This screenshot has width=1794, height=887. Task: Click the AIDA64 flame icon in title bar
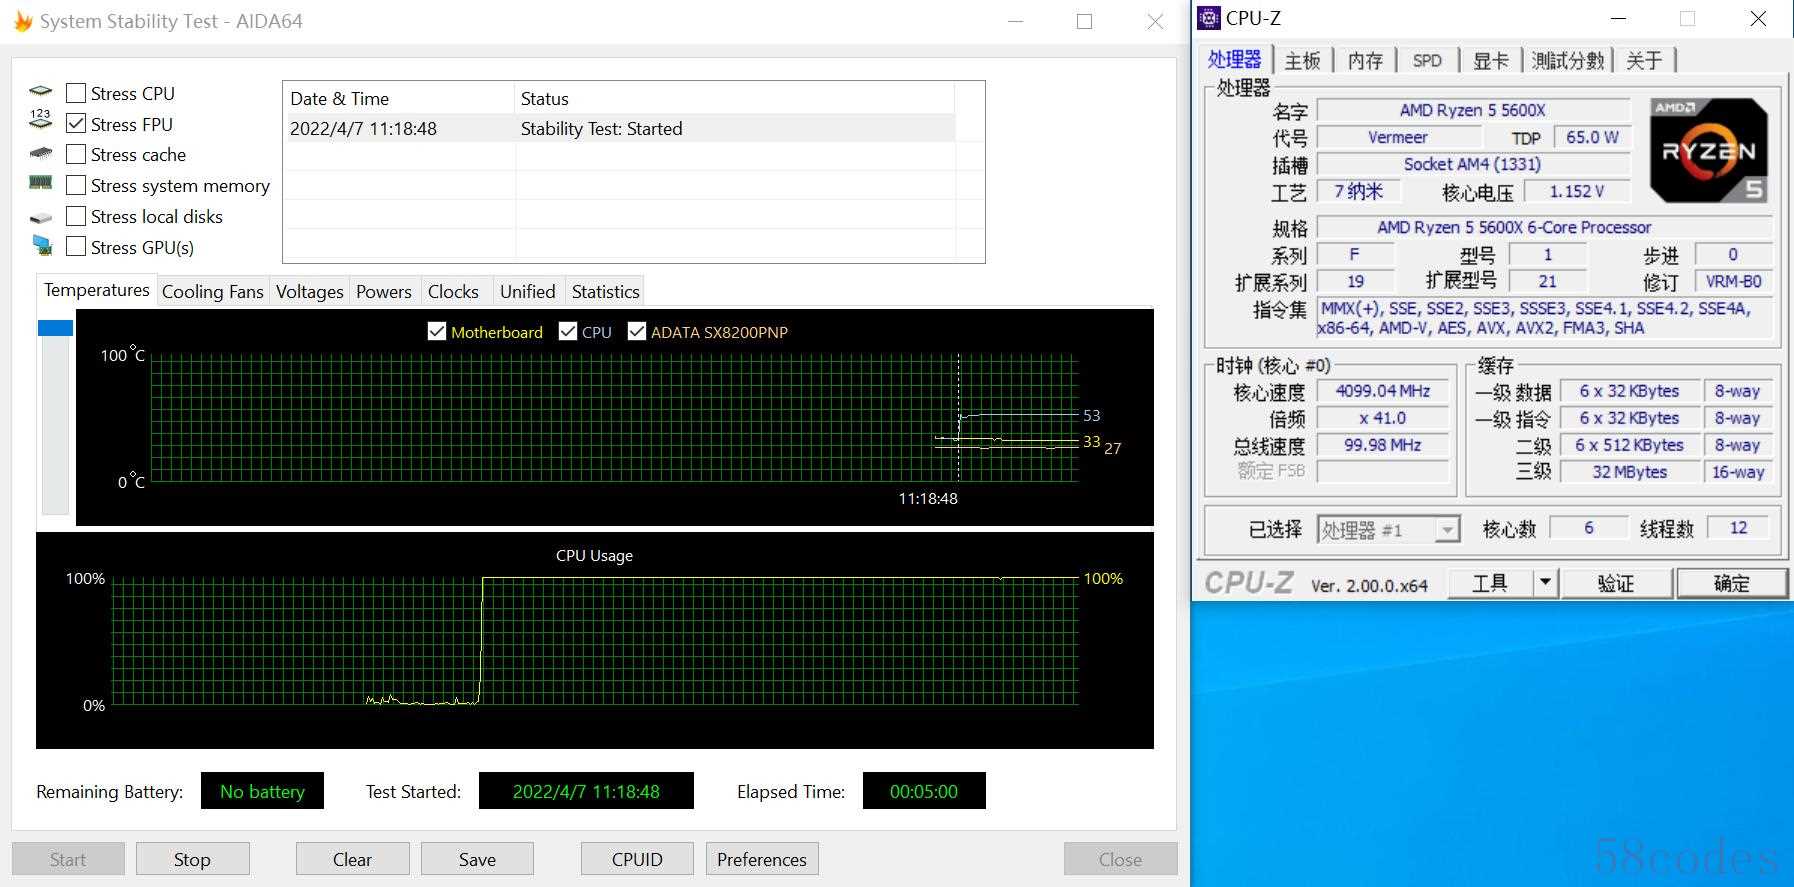click(23, 21)
